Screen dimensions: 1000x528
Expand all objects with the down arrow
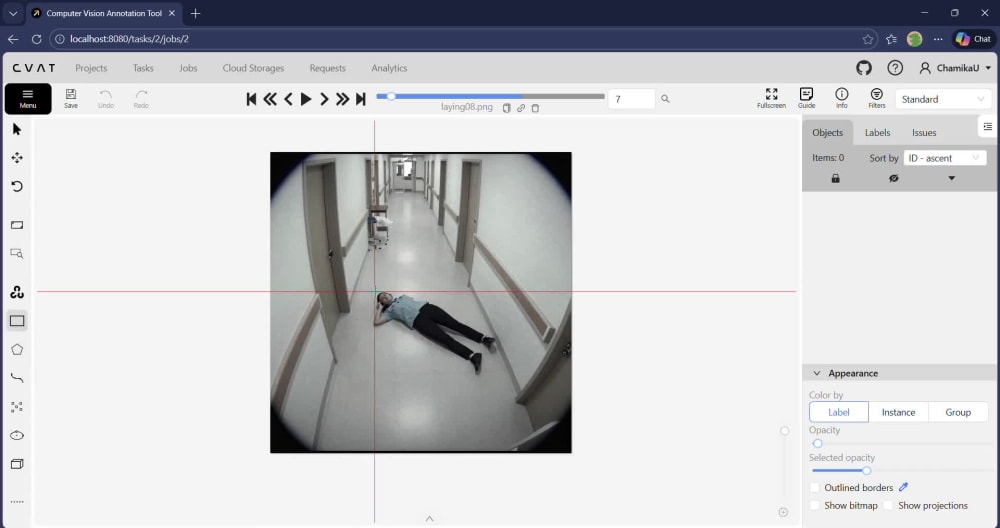(x=952, y=179)
